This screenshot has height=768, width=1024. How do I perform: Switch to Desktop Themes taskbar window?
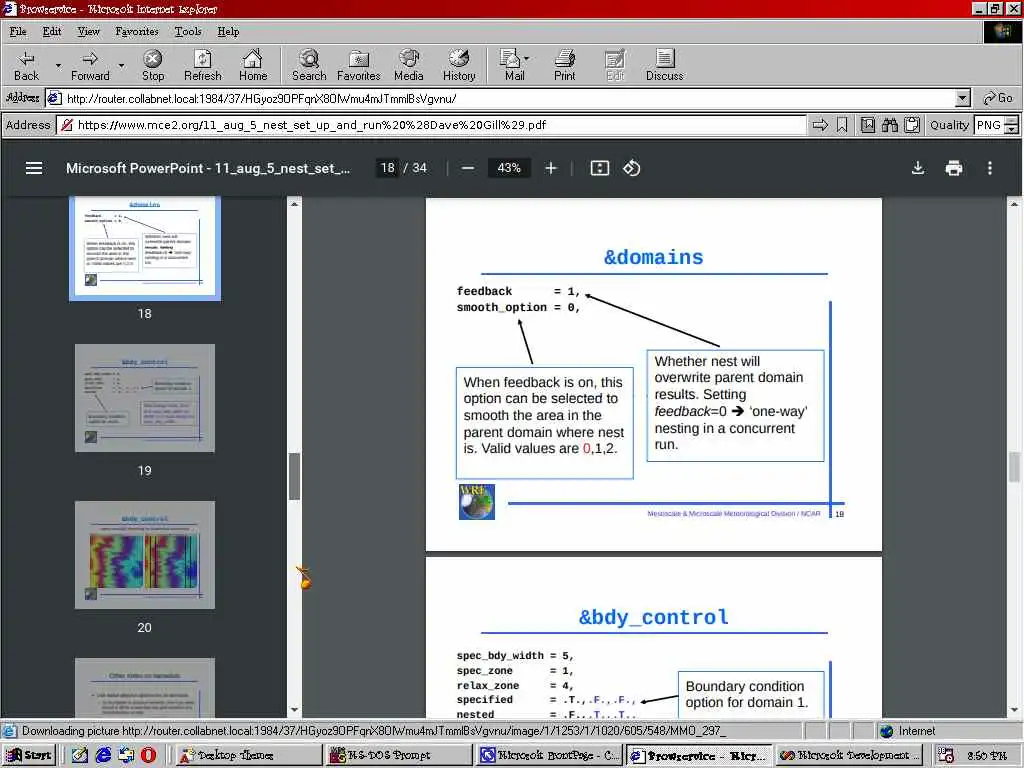coord(248,756)
